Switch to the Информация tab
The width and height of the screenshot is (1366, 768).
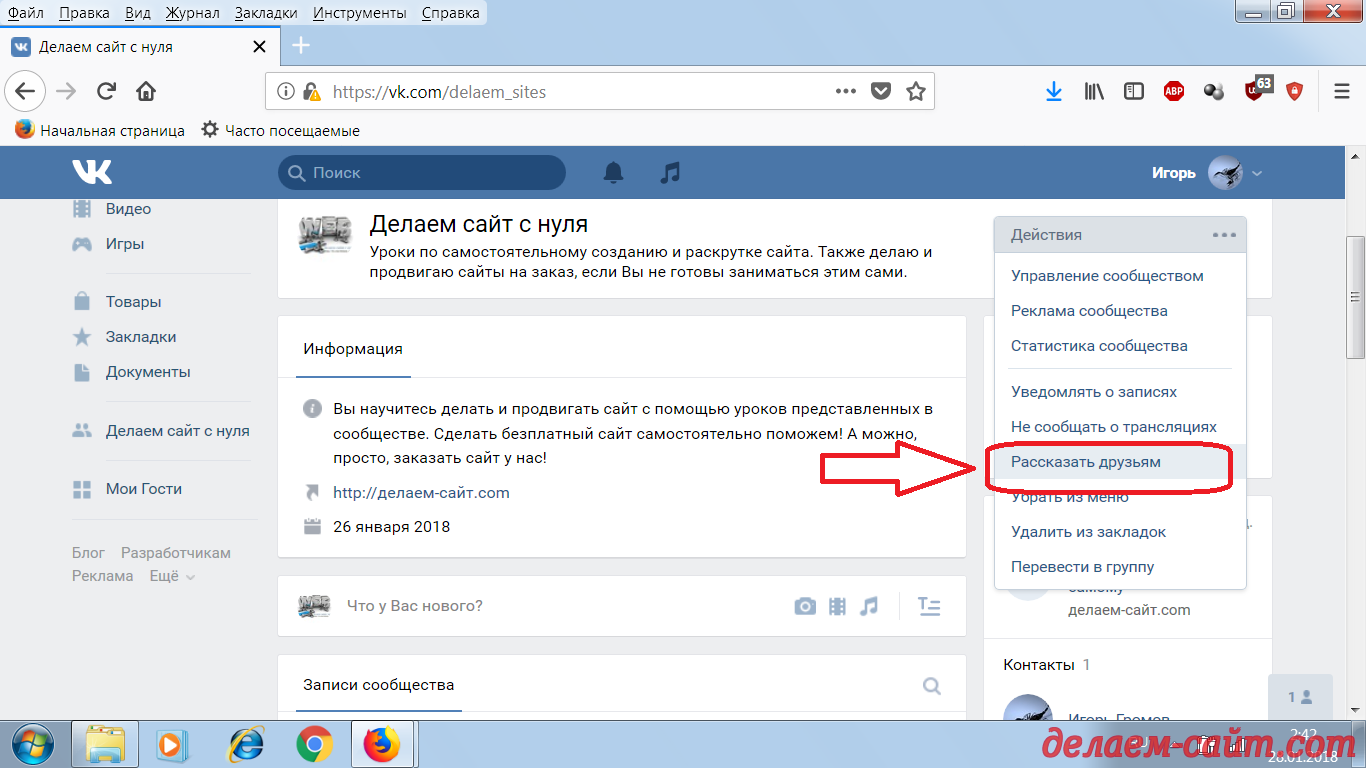click(x=353, y=349)
